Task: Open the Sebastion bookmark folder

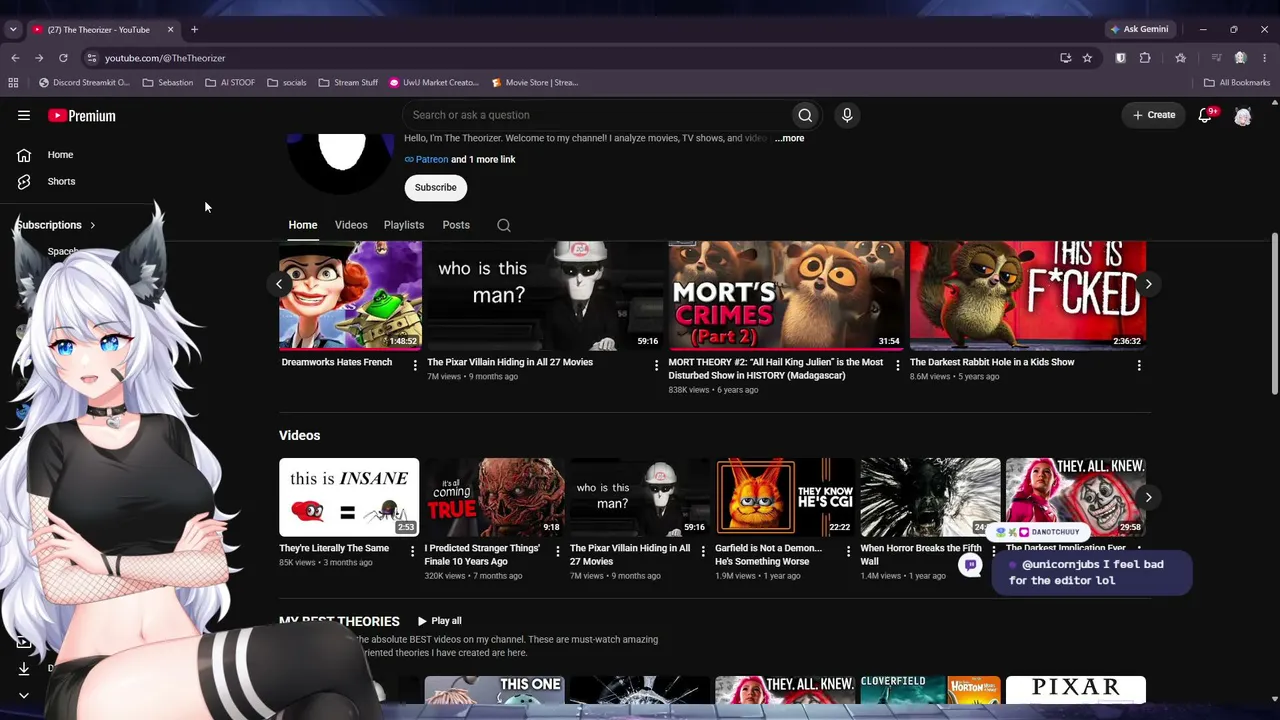Action: click(168, 83)
